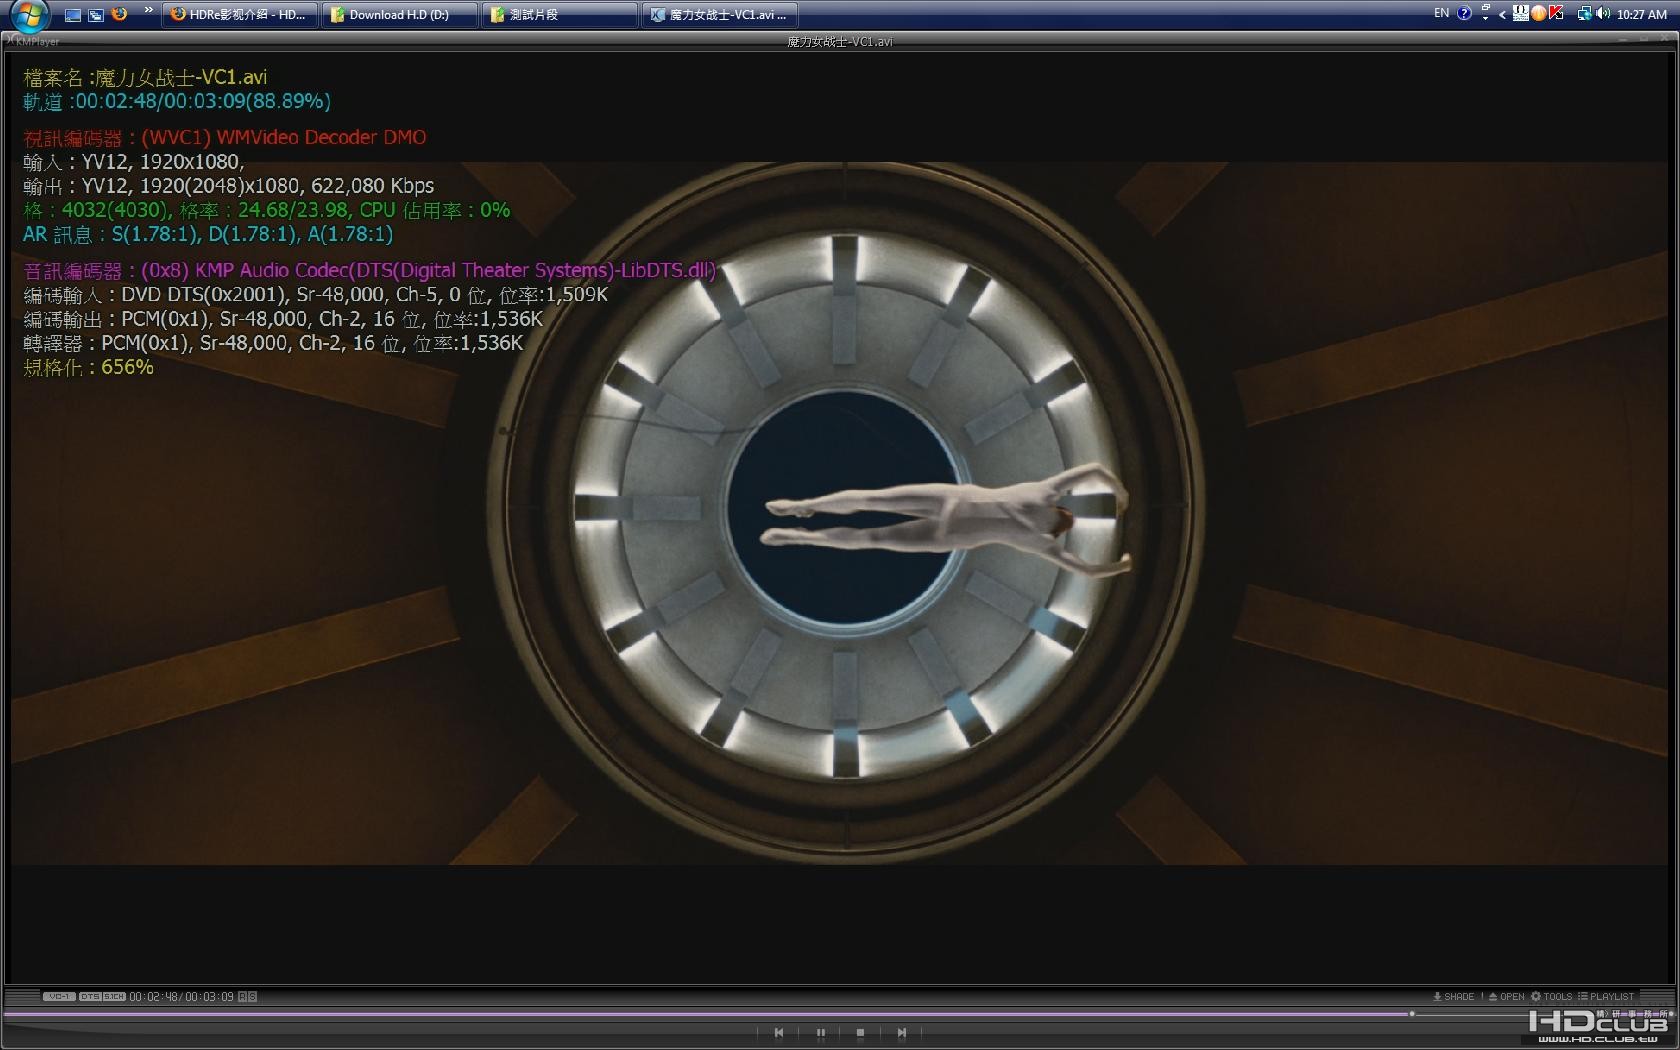Switch to 測試片段 folder taskbar window
Image resolution: width=1680 pixels, height=1050 pixels.
pyautogui.click(x=560, y=15)
